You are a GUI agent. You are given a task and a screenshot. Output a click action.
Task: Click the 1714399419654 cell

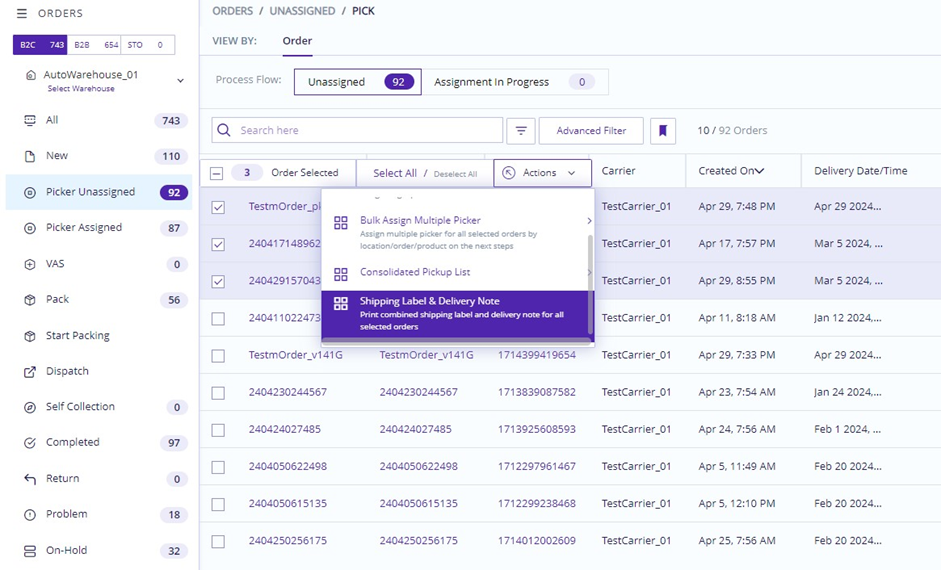click(x=537, y=355)
